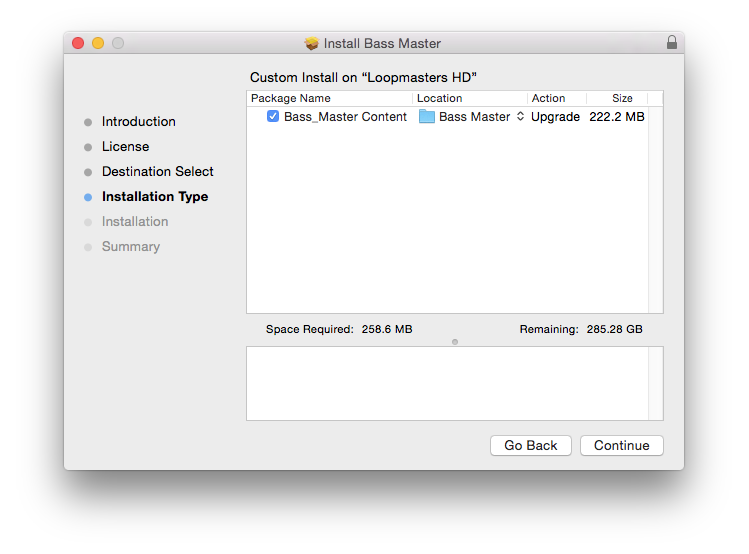Uncheck the Bass_Master Content checkbox
The width and height of the screenshot is (749, 554).
pyautogui.click(x=273, y=117)
